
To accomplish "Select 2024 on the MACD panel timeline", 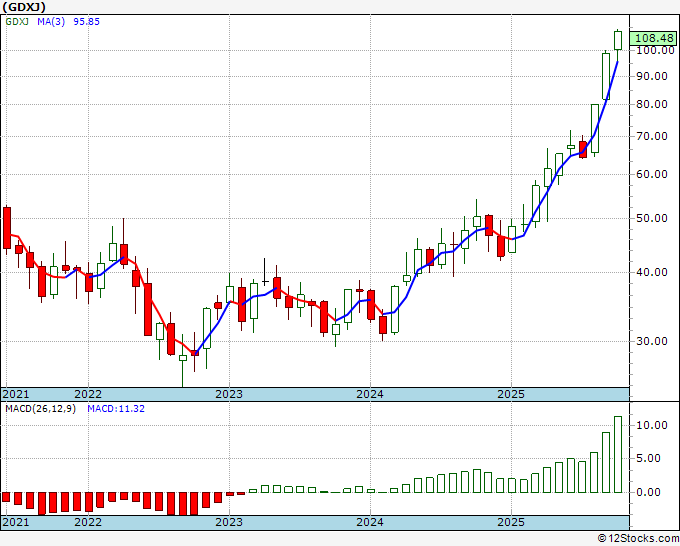I will 370,522.
